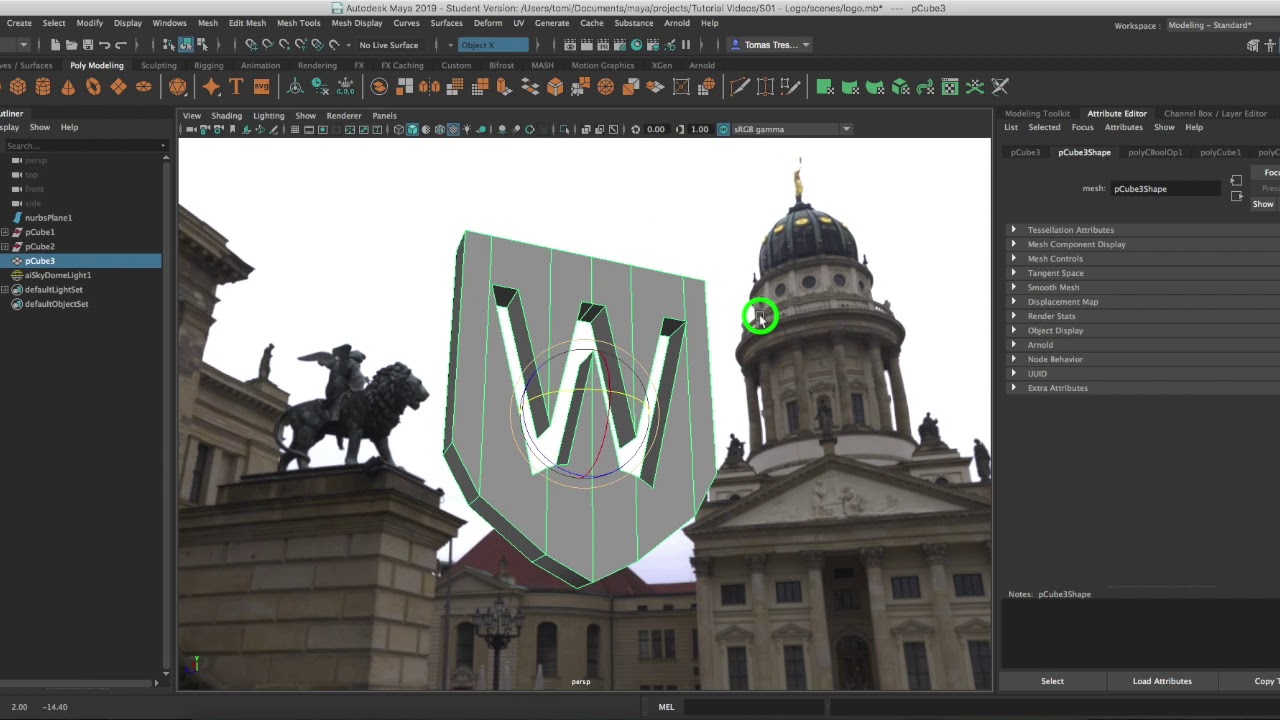The image size is (1280, 720).
Task: Click the Undo arrow icon
Action: click(104, 45)
